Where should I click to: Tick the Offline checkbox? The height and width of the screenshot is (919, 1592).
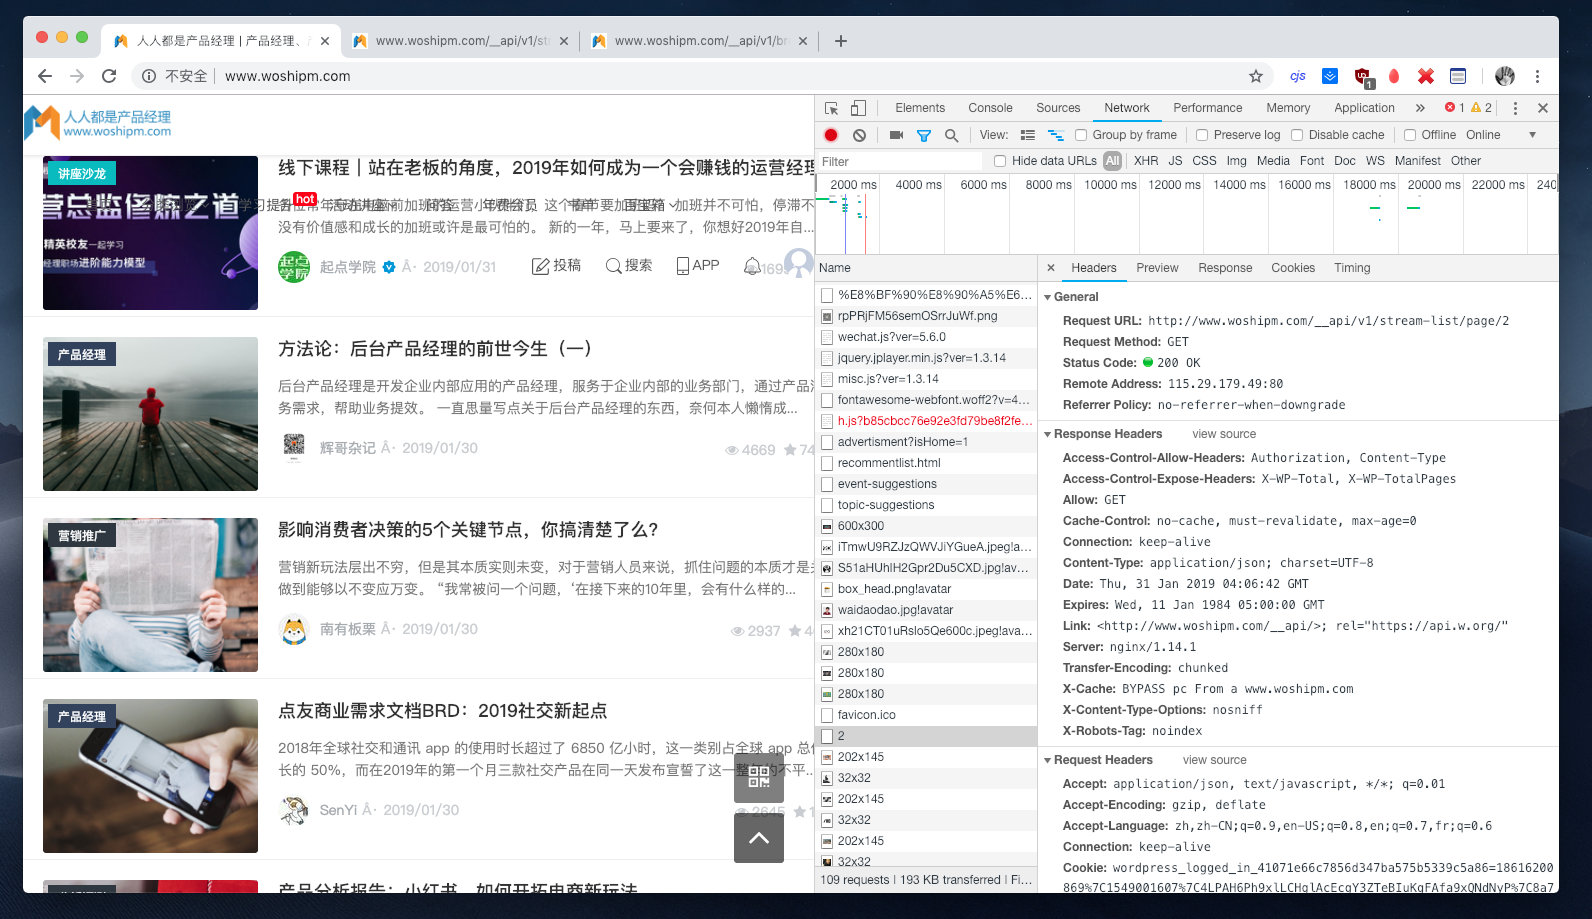click(1410, 135)
